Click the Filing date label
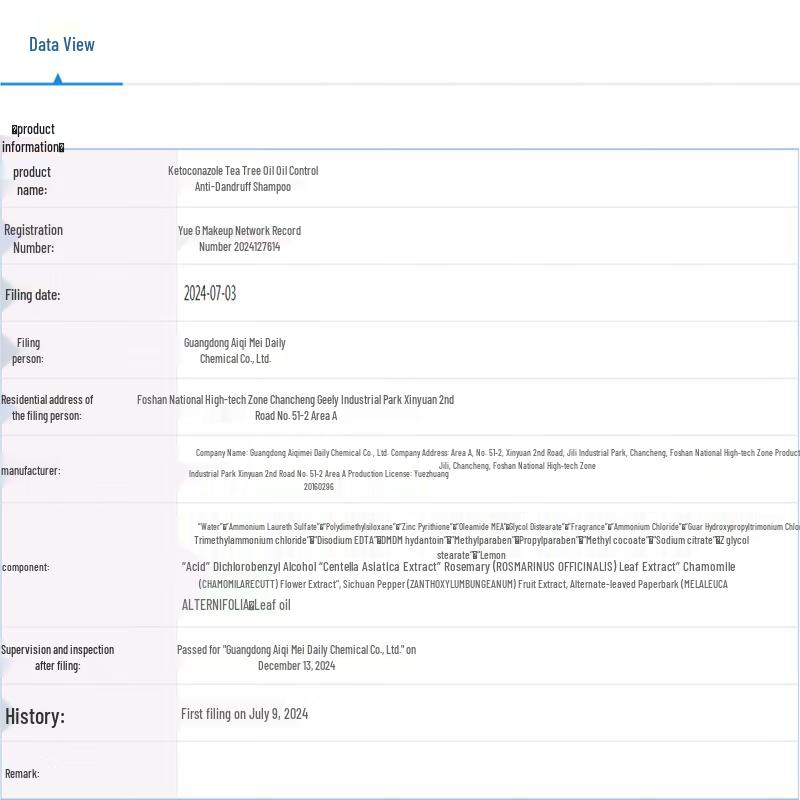 (33, 295)
